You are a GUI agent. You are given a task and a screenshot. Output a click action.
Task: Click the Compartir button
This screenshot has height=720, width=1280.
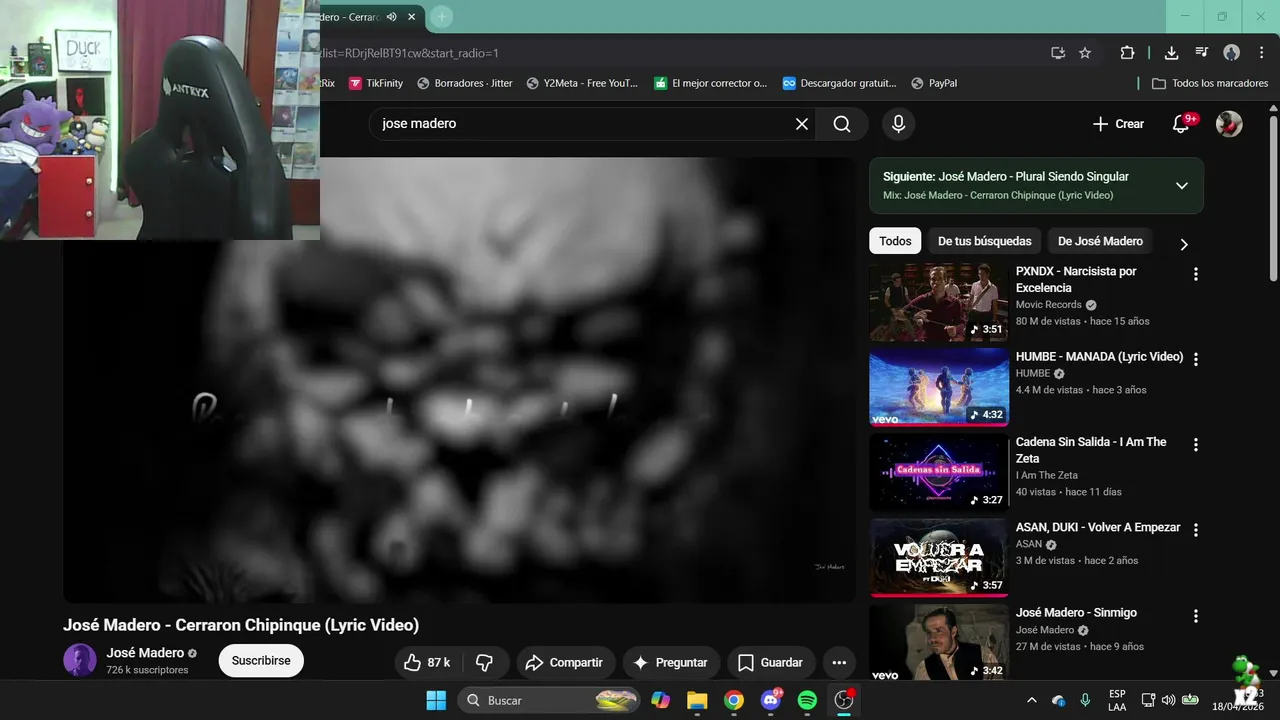pos(564,662)
